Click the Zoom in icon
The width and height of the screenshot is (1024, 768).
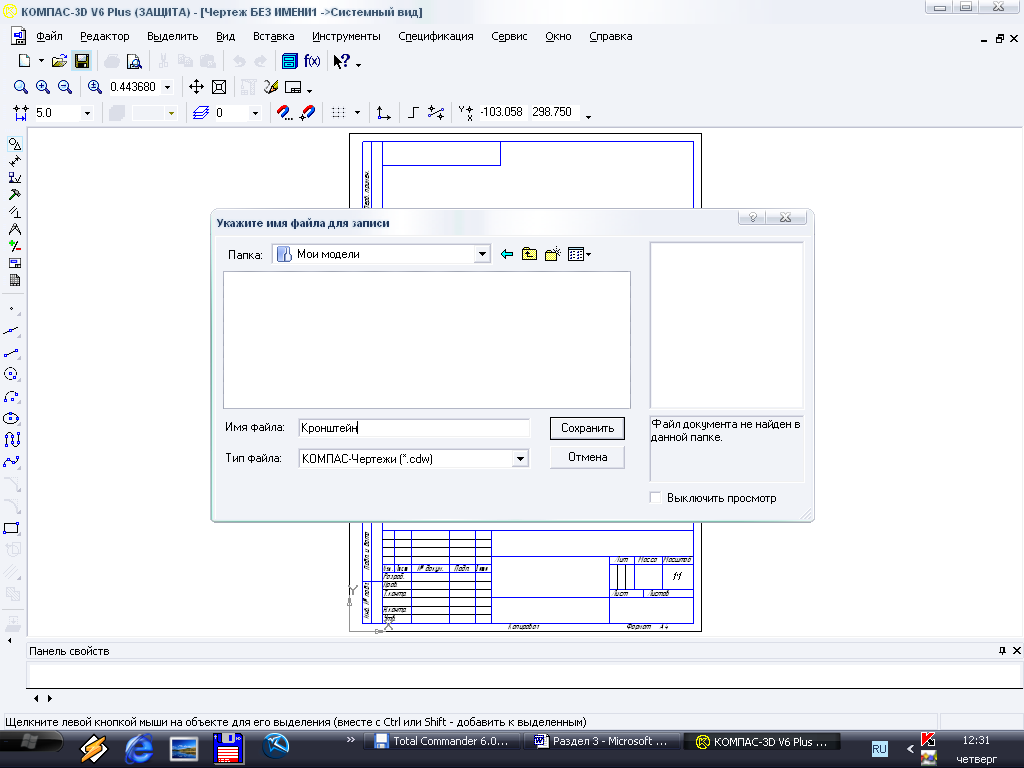point(42,87)
